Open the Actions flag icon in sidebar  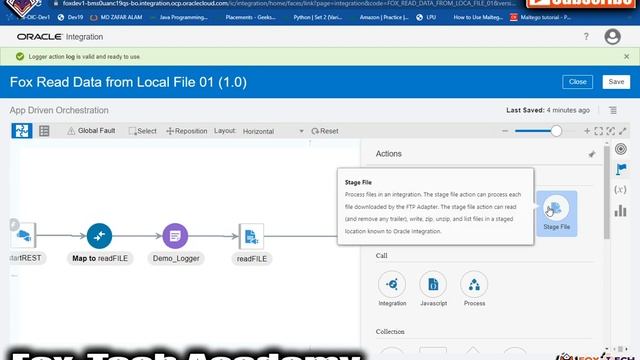621,169
